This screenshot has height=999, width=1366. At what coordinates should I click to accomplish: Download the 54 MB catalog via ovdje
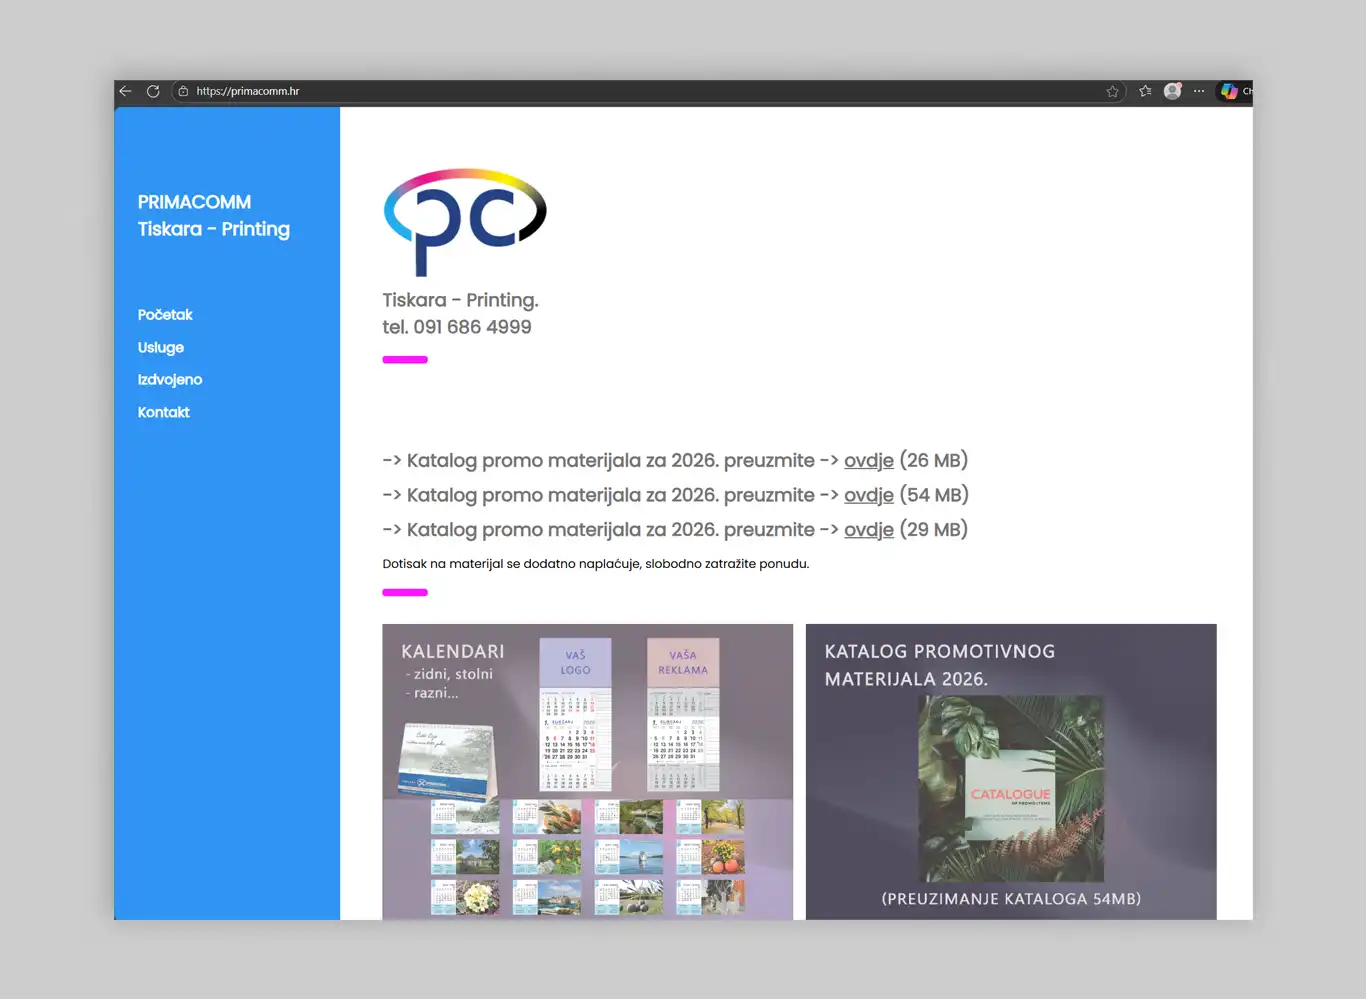[868, 496]
